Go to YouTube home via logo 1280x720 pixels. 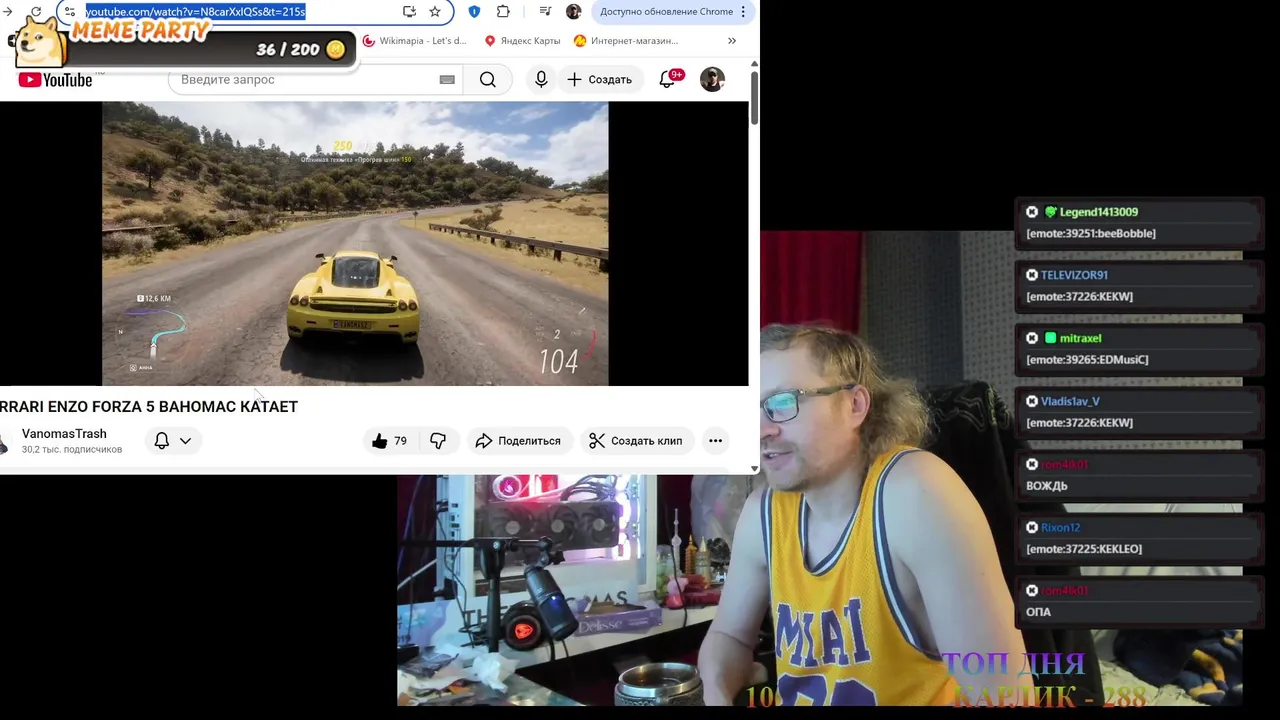56,80
